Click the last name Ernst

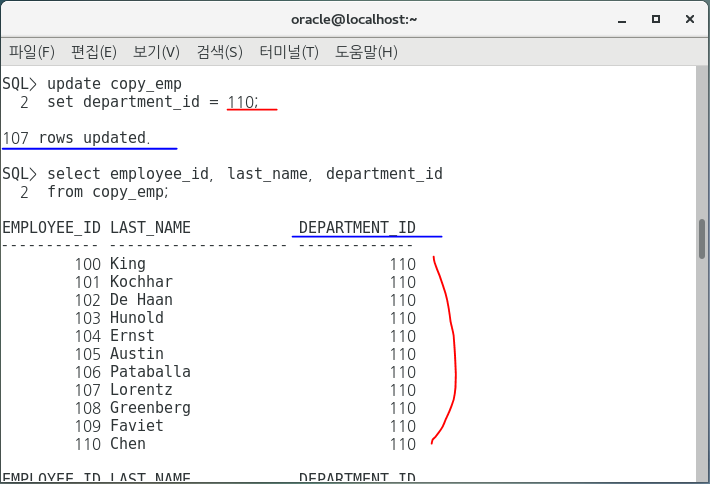point(132,336)
